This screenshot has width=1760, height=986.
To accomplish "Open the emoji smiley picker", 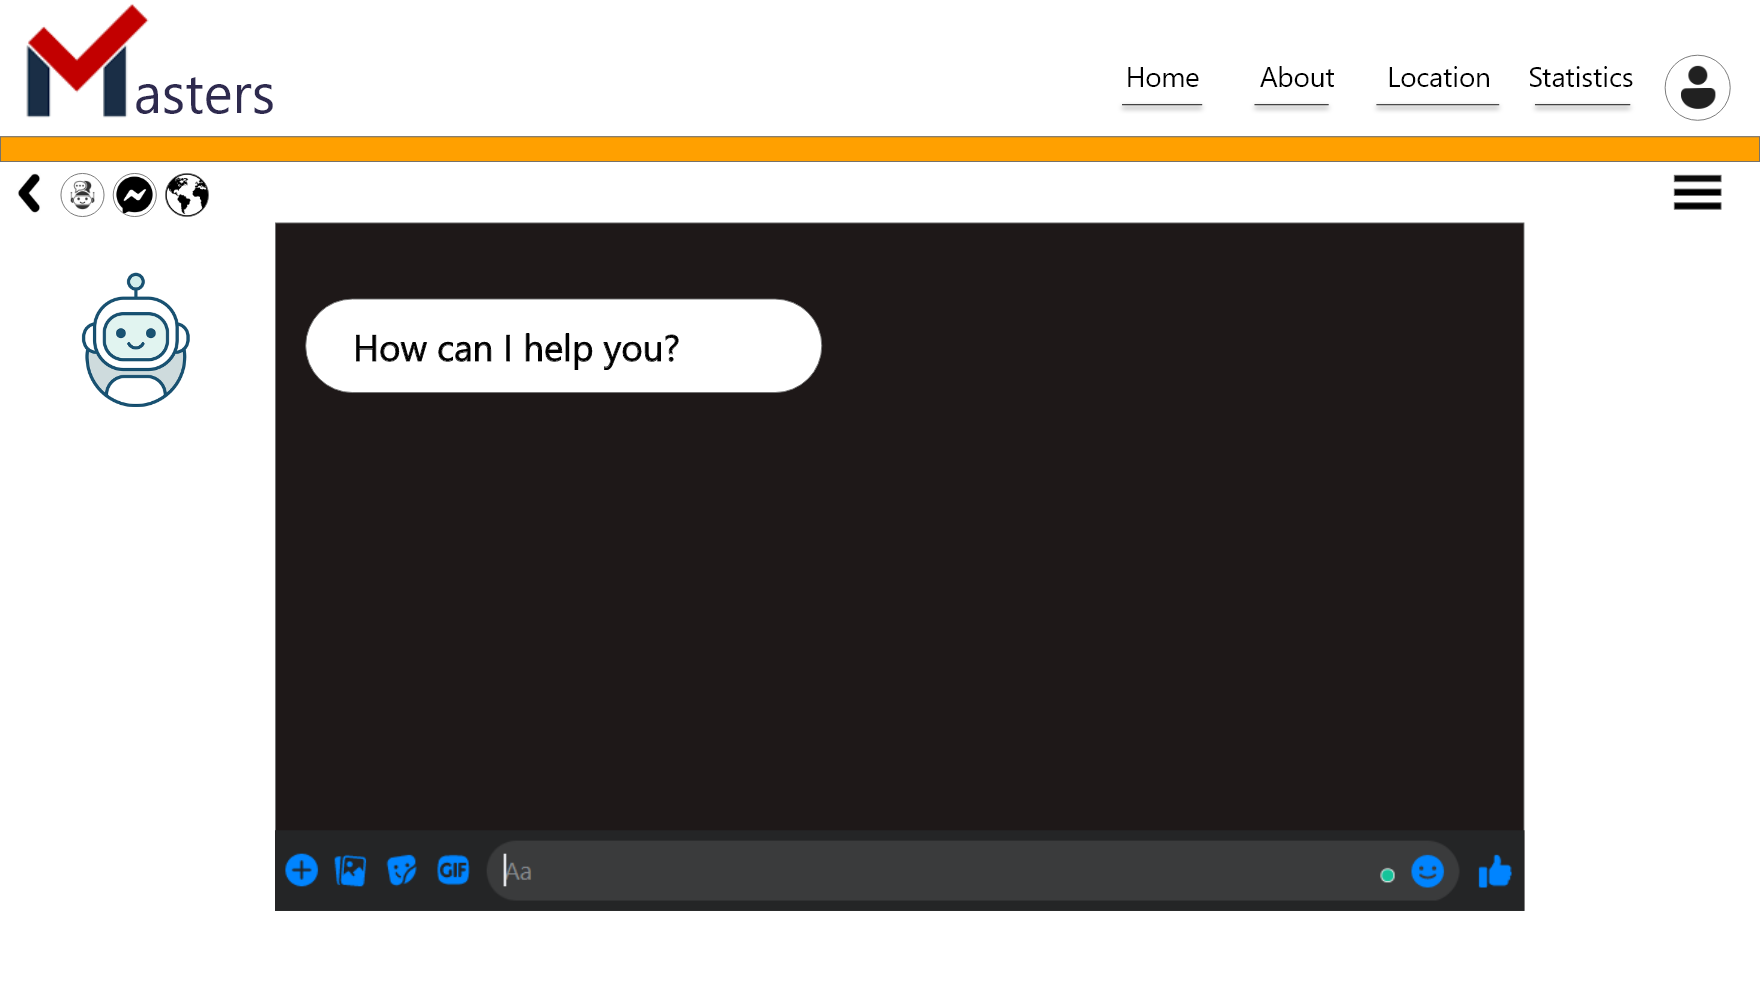I will pos(1427,872).
